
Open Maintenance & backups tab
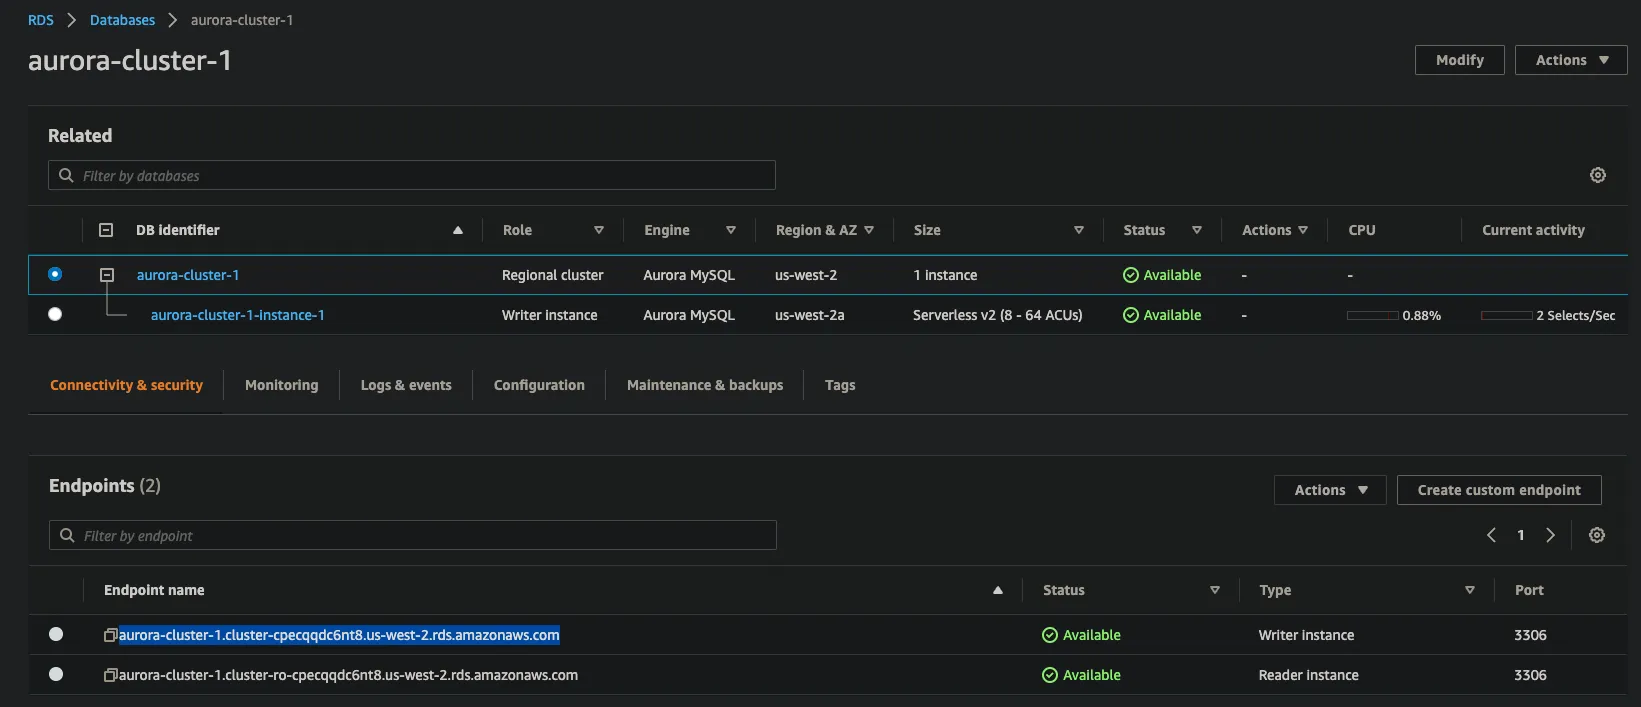pos(705,385)
